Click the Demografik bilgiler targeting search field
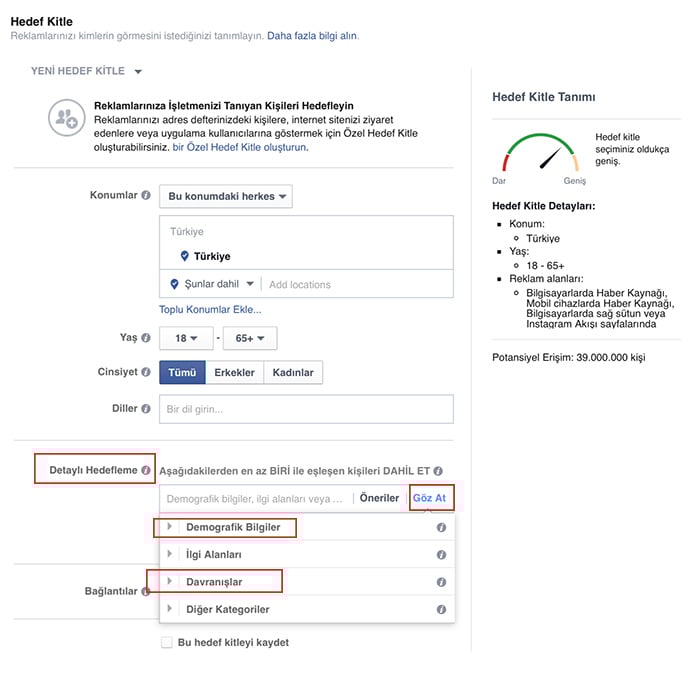This screenshot has height=679, width=700. click(255, 499)
